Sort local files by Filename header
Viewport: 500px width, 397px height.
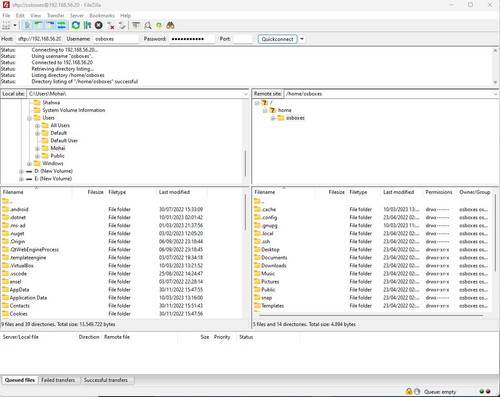tap(36, 192)
